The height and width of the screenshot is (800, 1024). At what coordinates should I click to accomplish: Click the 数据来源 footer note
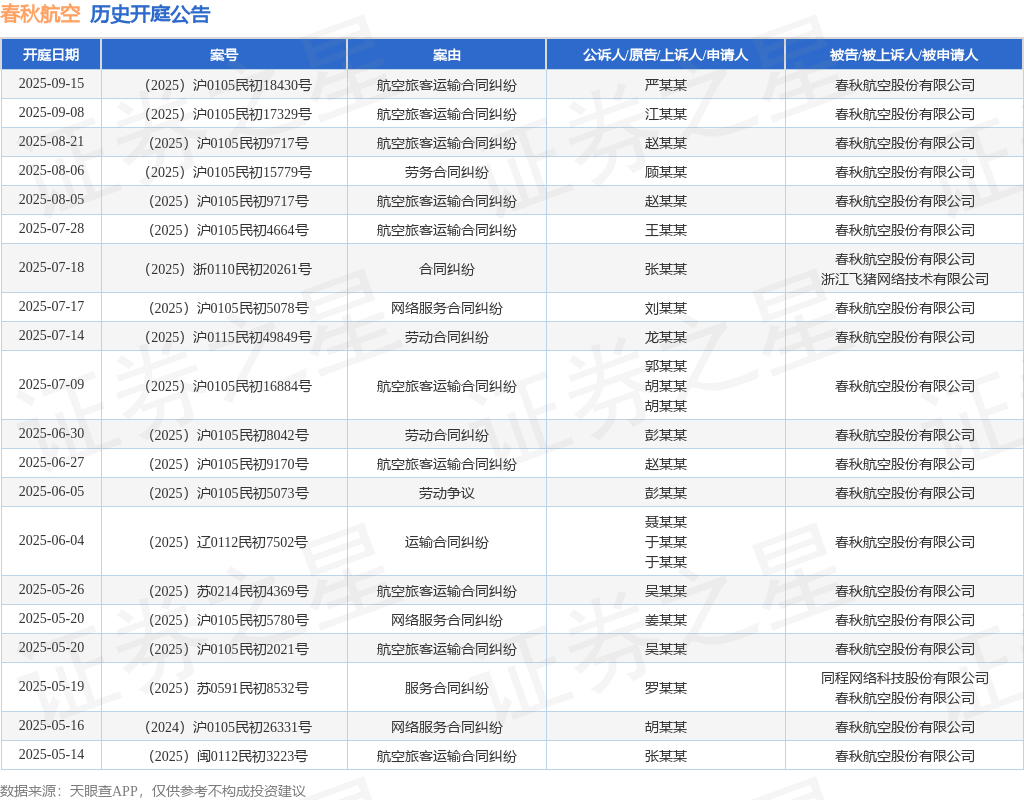[153, 791]
